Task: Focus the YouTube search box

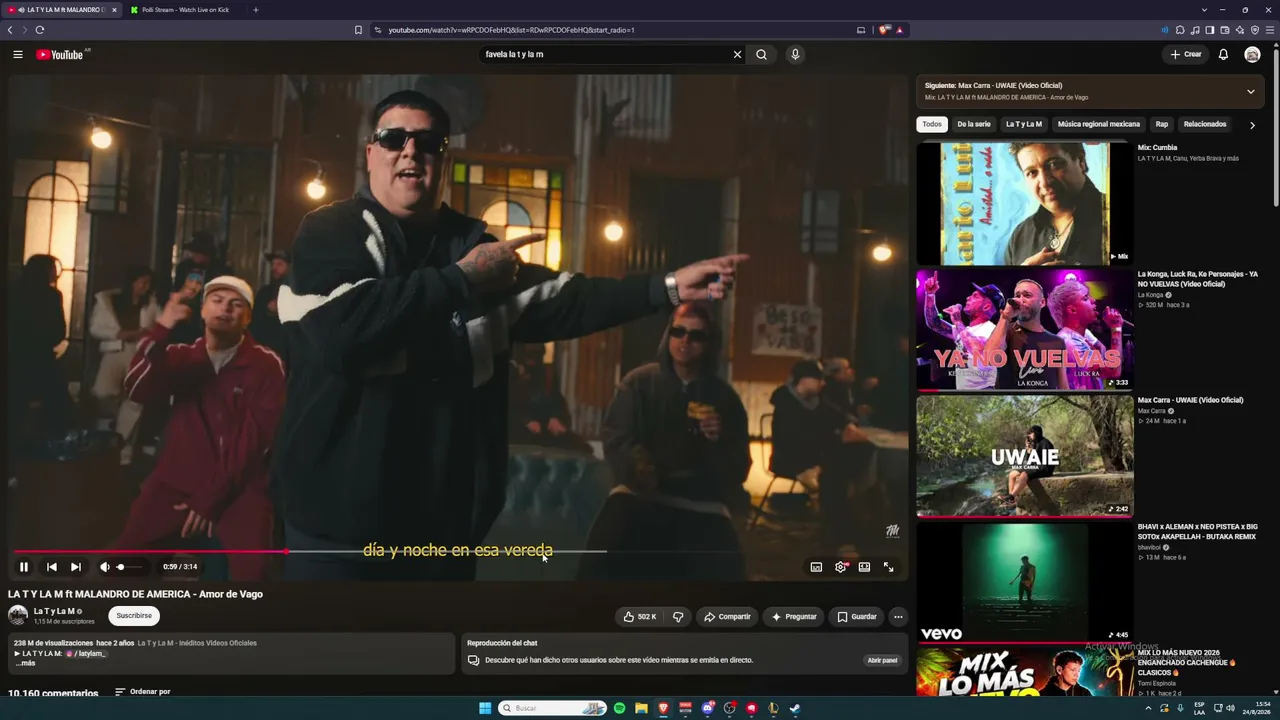Action: [606, 55]
